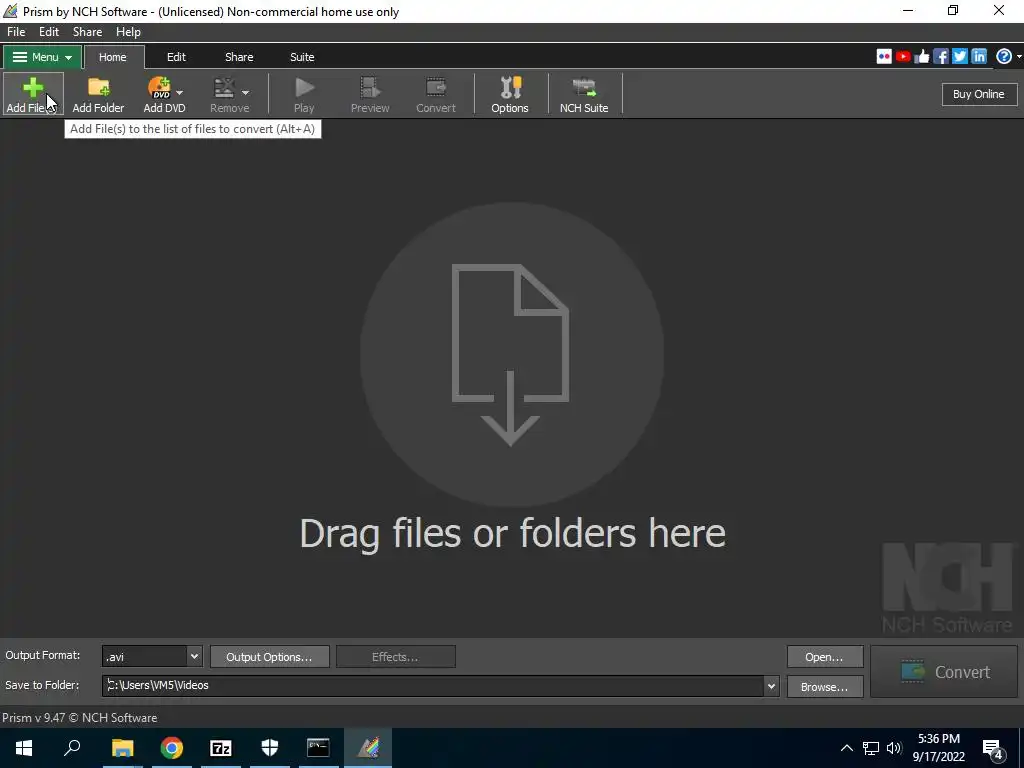This screenshot has height=768, width=1024.
Task: Open the Edit menu in menu bar
Action: (49, 31)
